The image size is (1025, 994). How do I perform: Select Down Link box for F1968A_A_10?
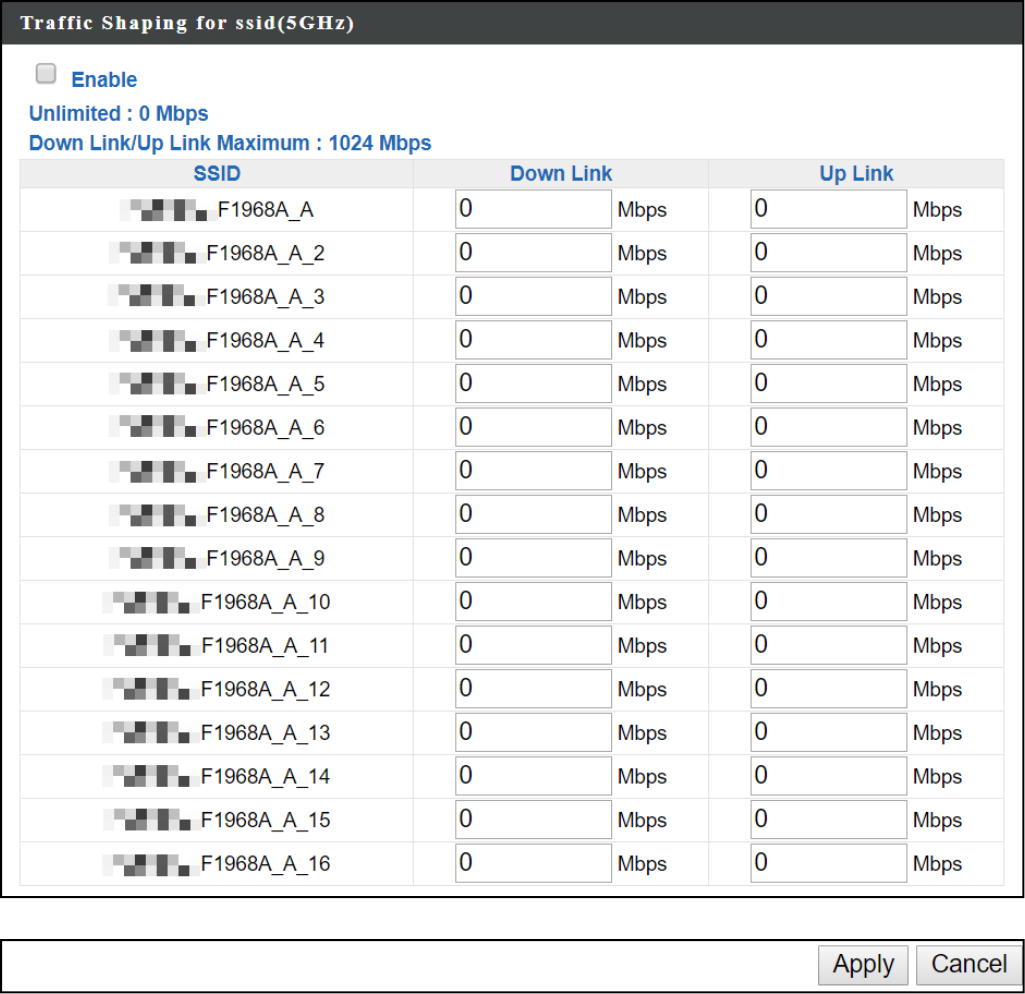click(x=533, y=601)
